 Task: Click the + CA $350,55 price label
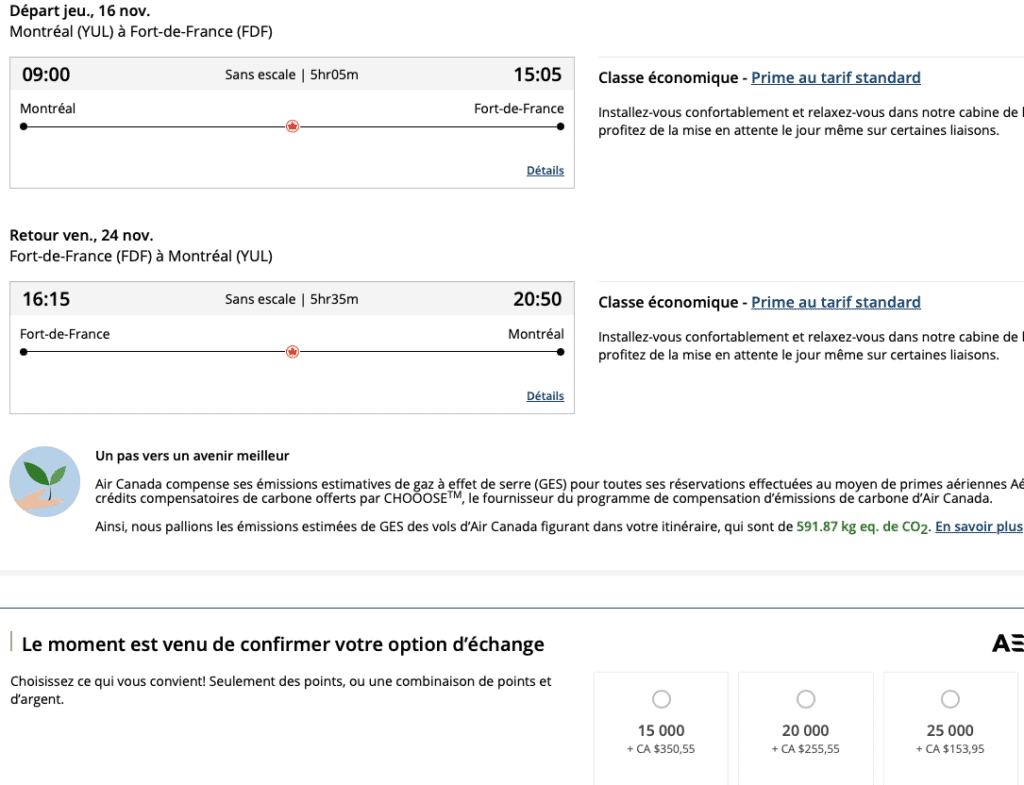661,749
